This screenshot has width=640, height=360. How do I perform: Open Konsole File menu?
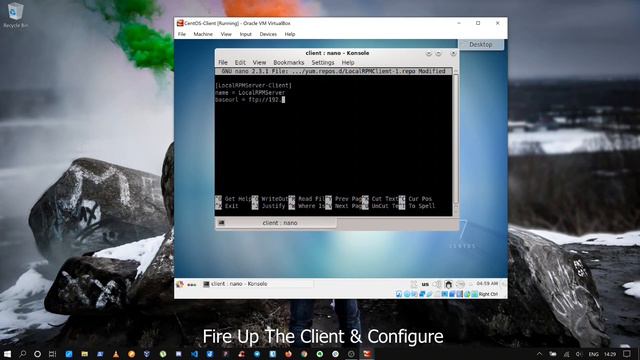pyautogui.click(x=223, y=62)
